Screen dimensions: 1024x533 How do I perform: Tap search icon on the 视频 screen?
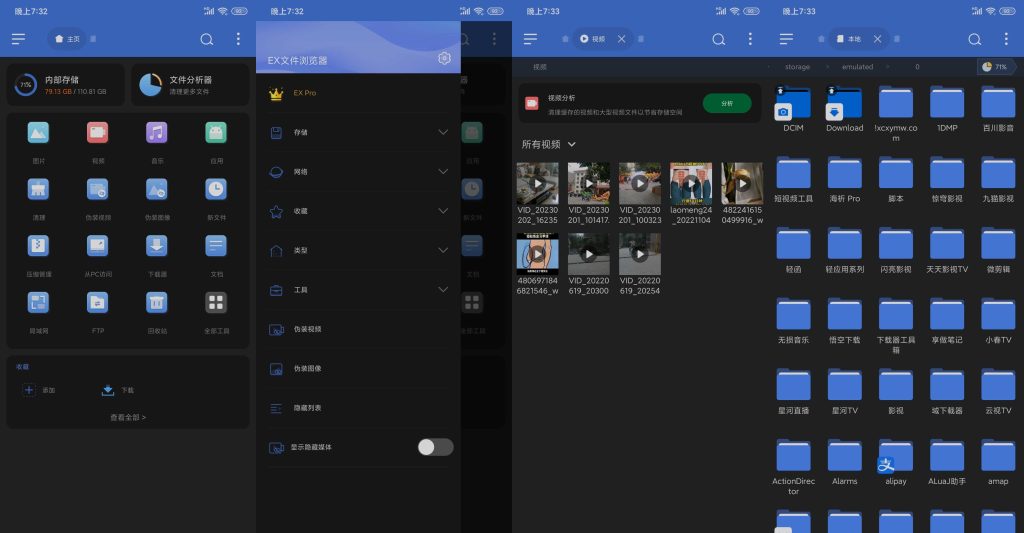[719, 39]
